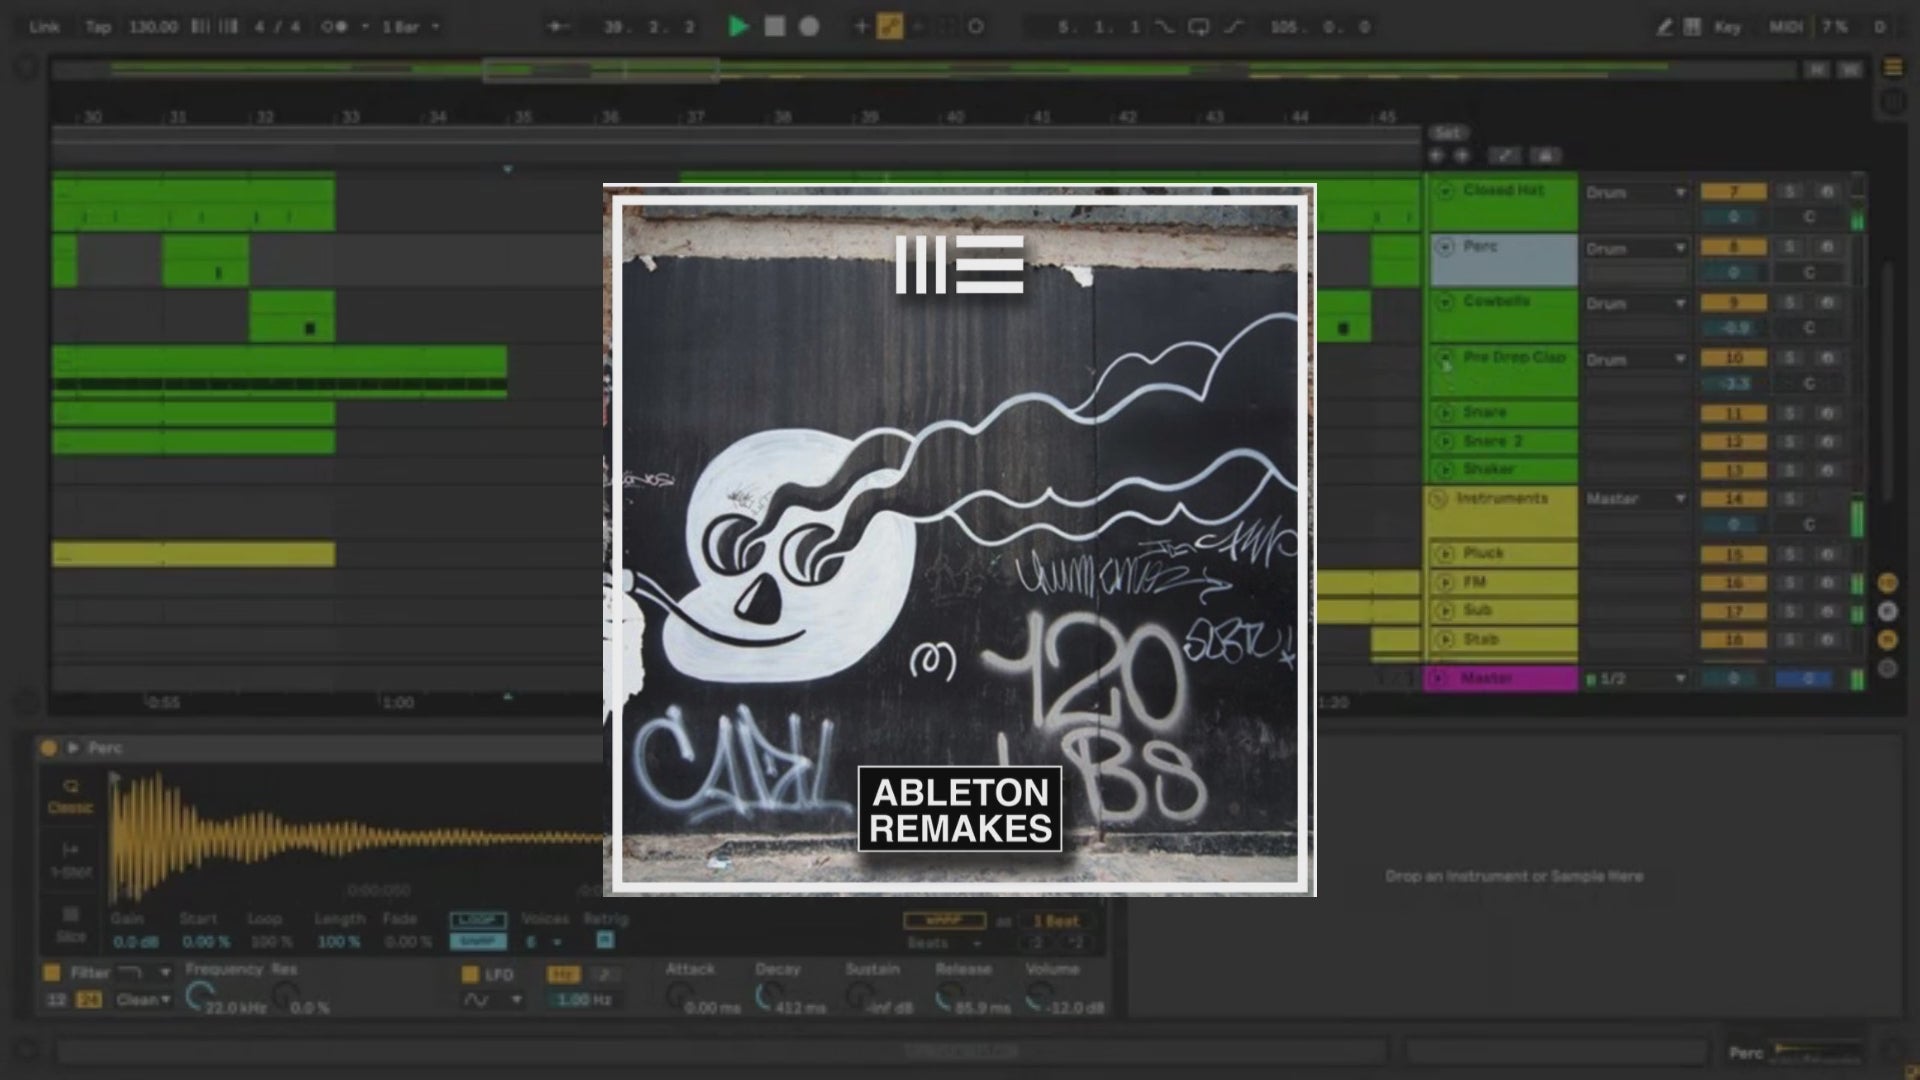Screen dimensions: 1920x1080
Task: Adjust the filter Frequency knob
Action: coord(199,995)
